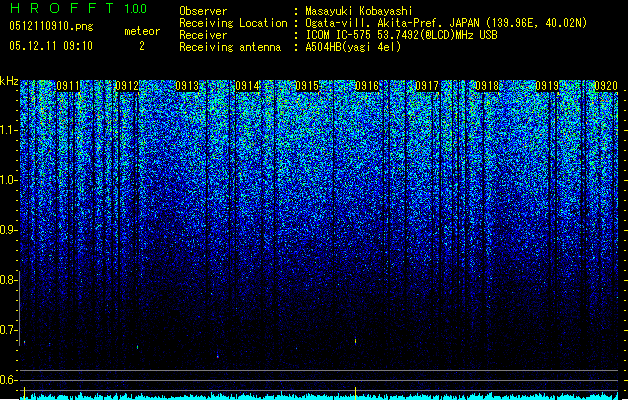Click the 0911 time marker label
629x400 pixels.
[68, 86]
